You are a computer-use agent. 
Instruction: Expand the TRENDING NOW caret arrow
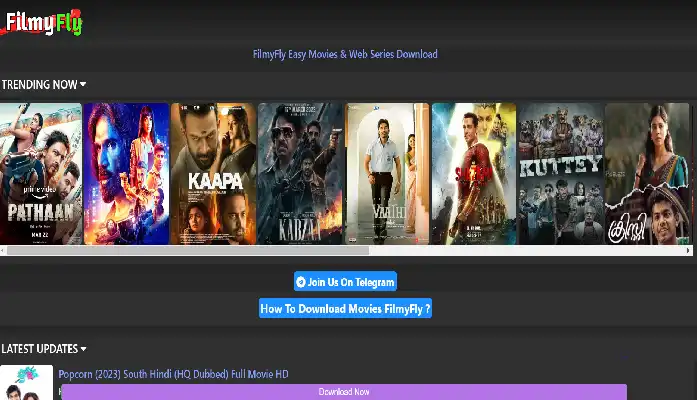83,84
